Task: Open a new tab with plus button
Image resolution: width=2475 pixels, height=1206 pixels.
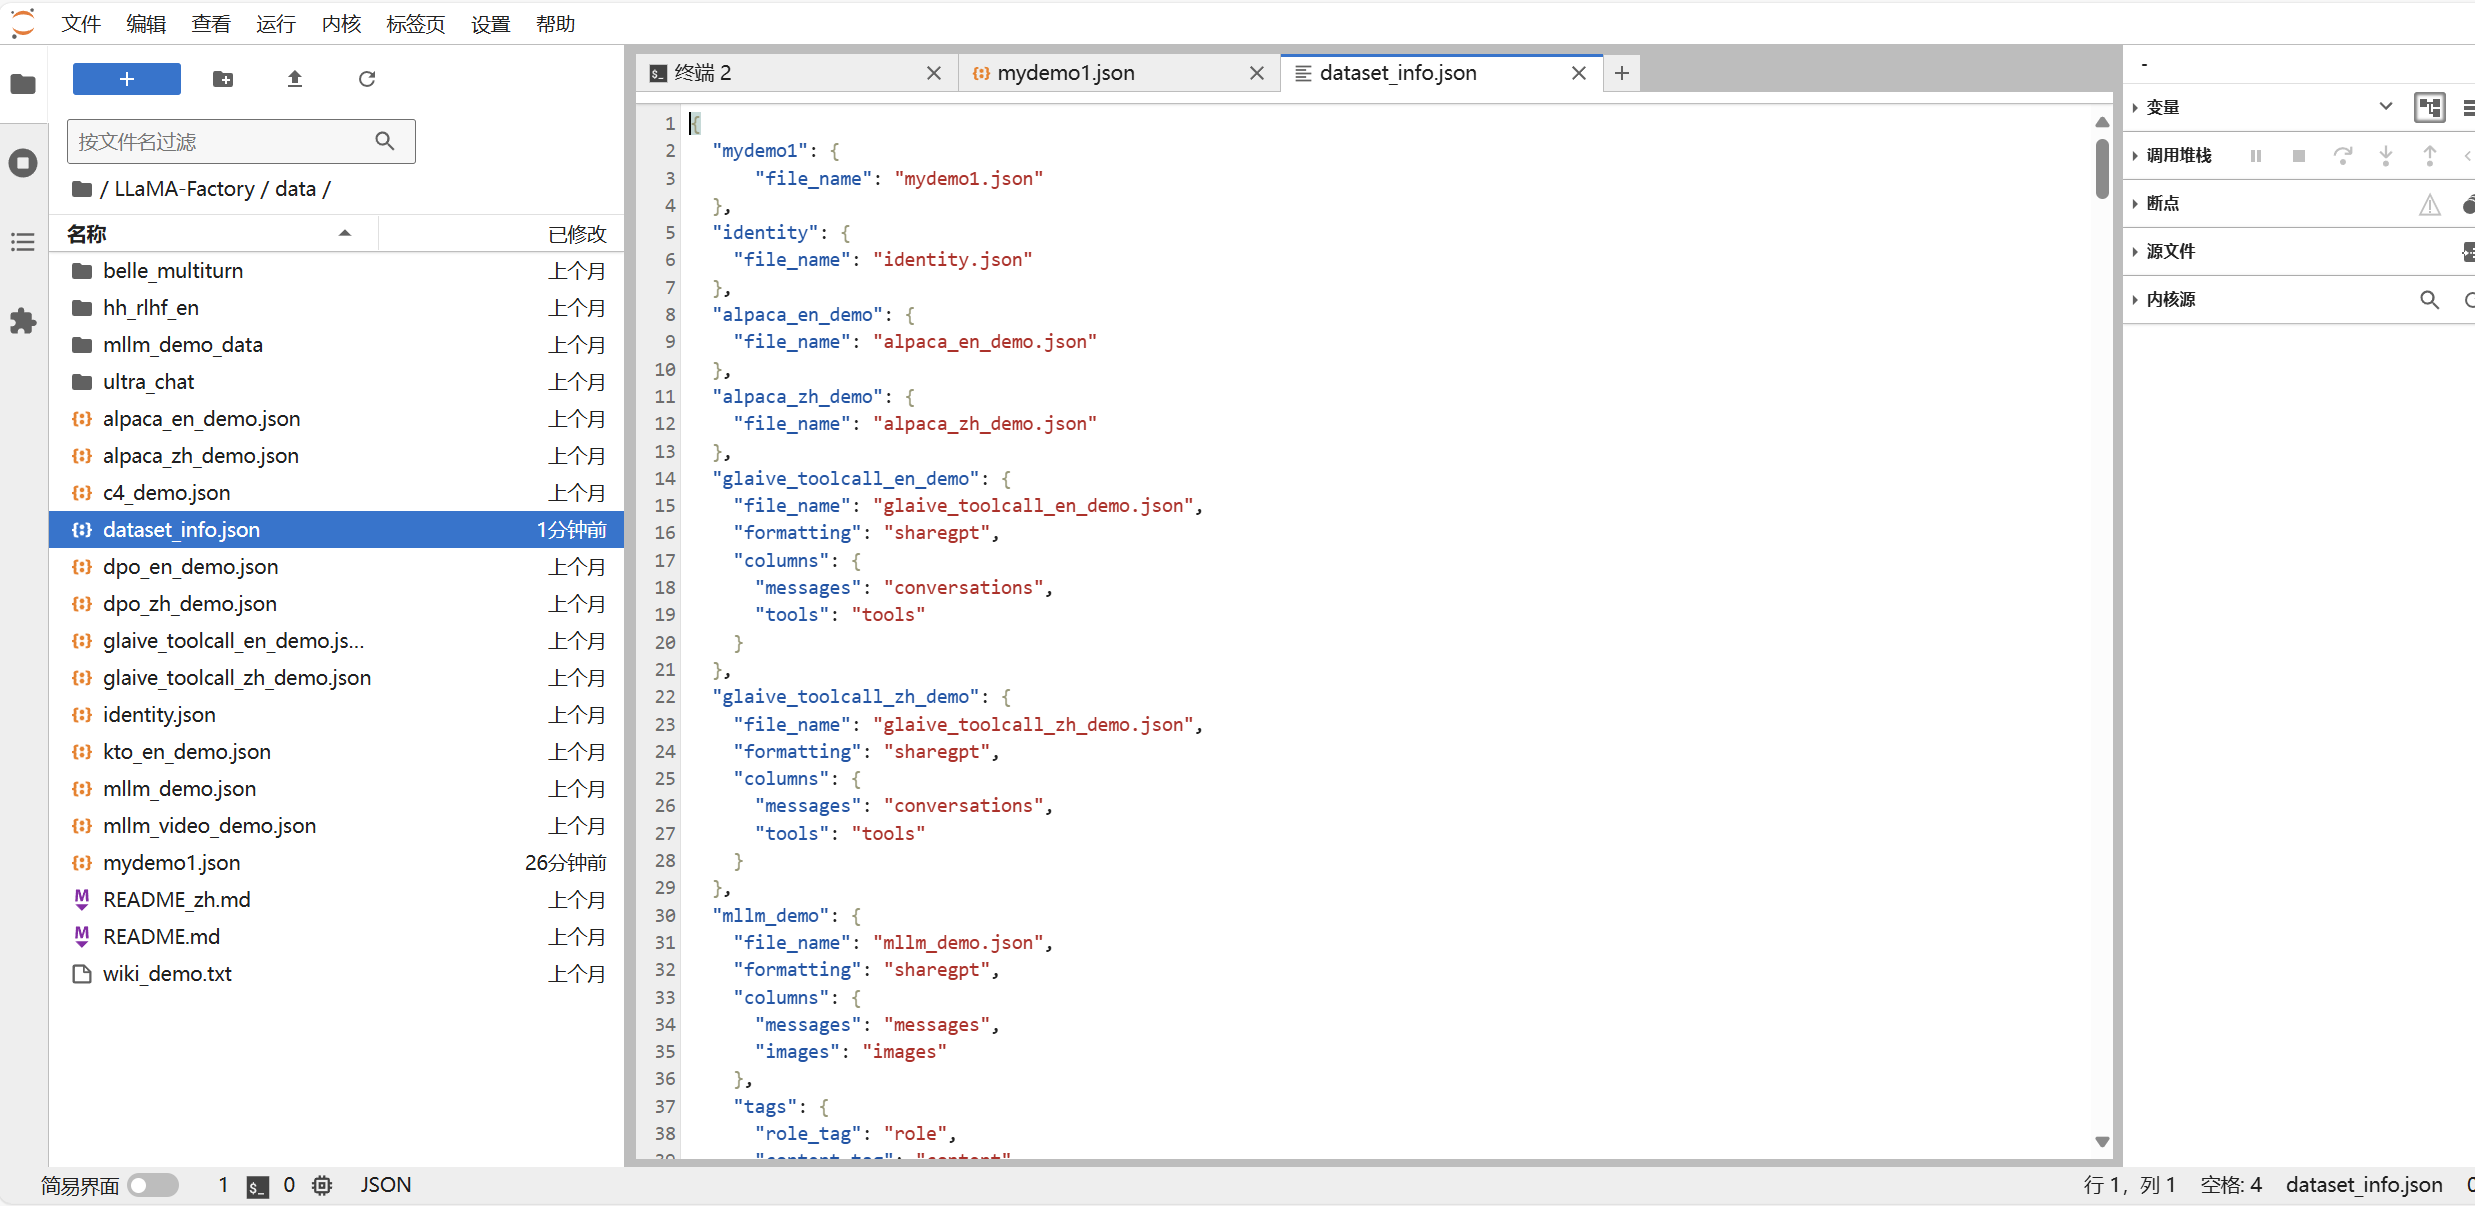Action: coord(1622,73)
